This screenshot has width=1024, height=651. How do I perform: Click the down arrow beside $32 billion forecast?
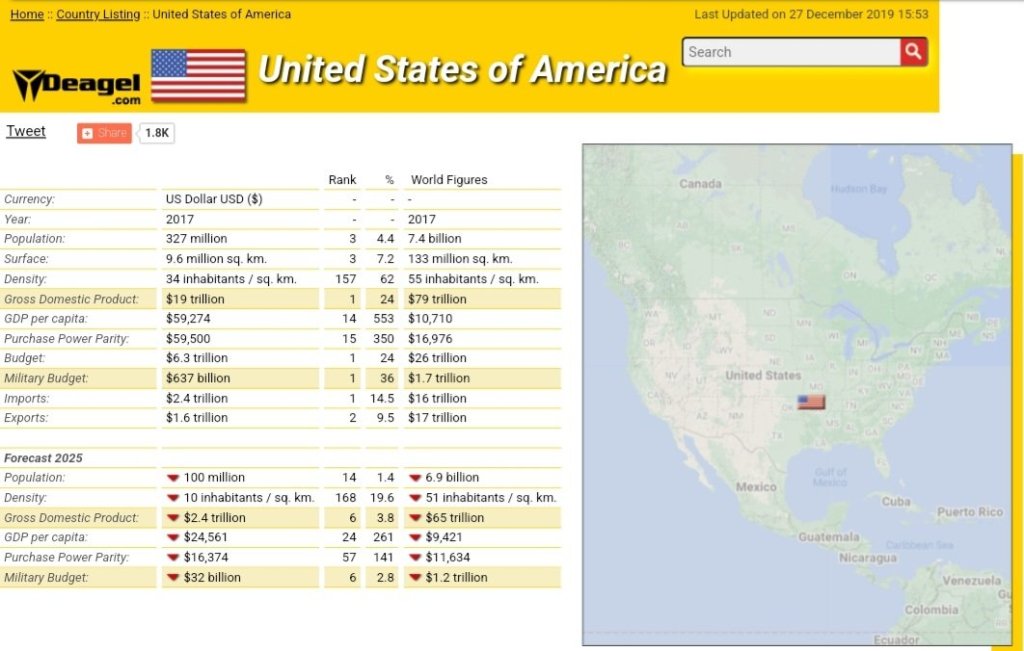click(x=173, y=577)
